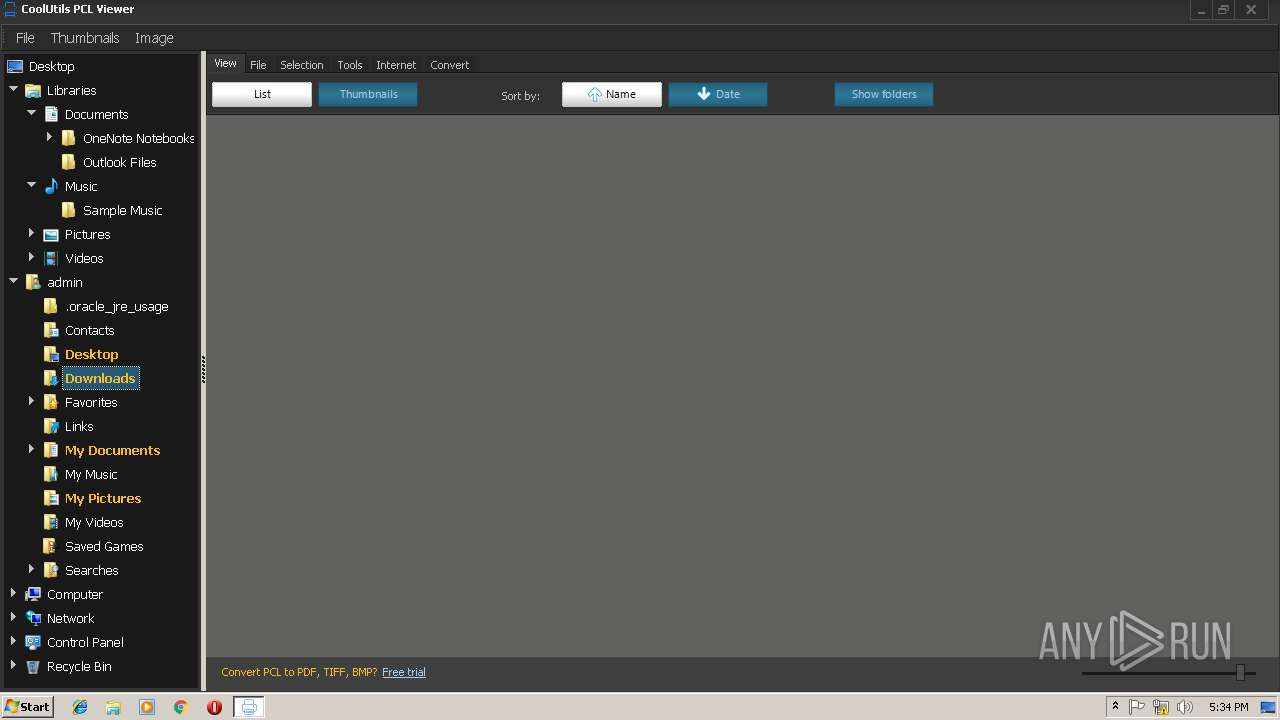The width and height of the screenshot is (1280, 720).
Task: Show hidden tray icons arrow
Action: tap(1115, 707)
